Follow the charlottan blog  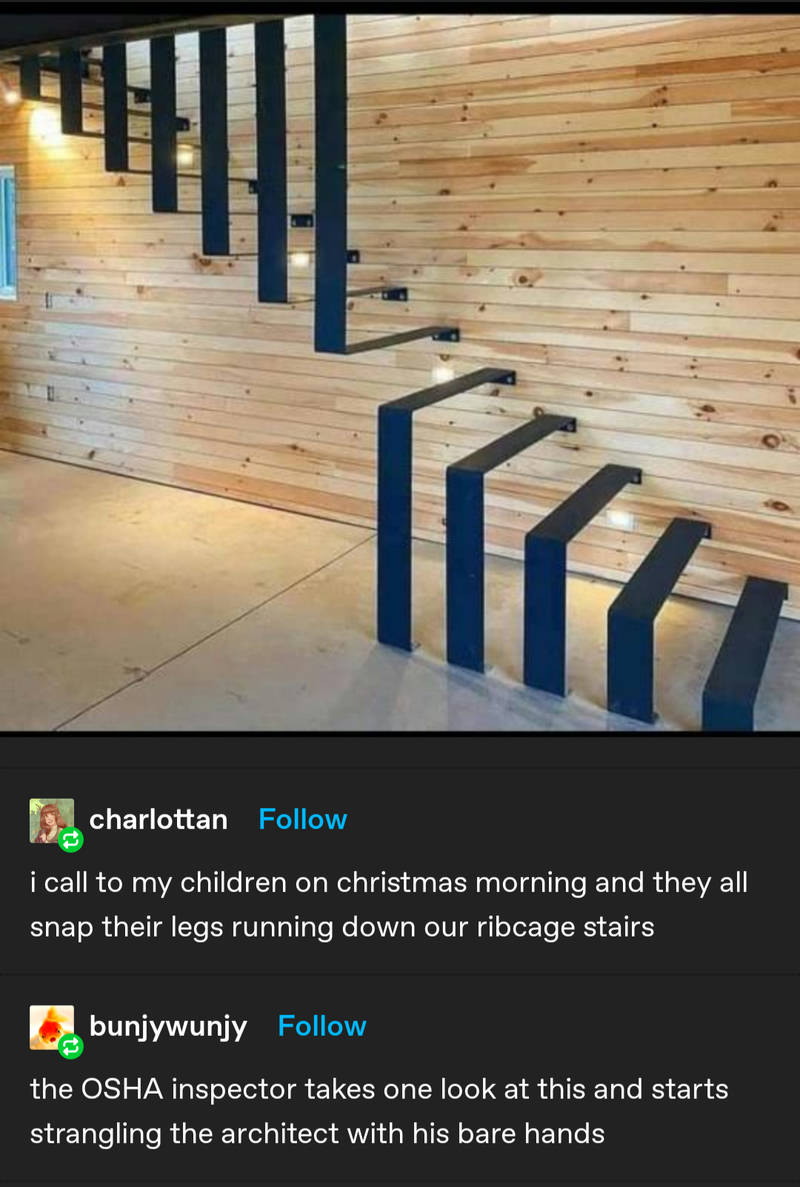pos(303,819)
